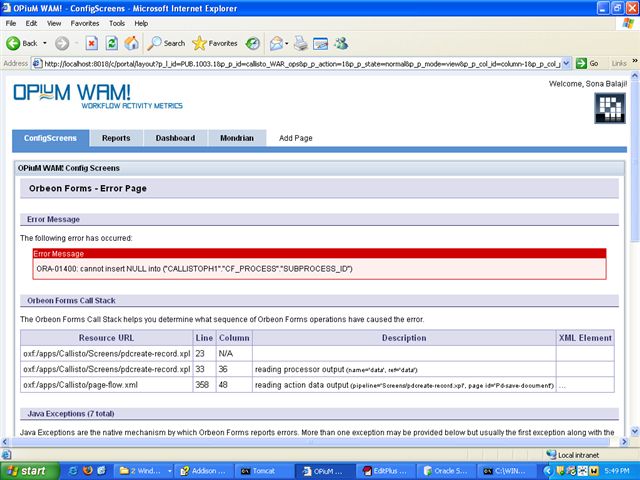This screenshot has width=640, height=480.
Task: Open the Search toolbar button
Action: coord(166,43)
